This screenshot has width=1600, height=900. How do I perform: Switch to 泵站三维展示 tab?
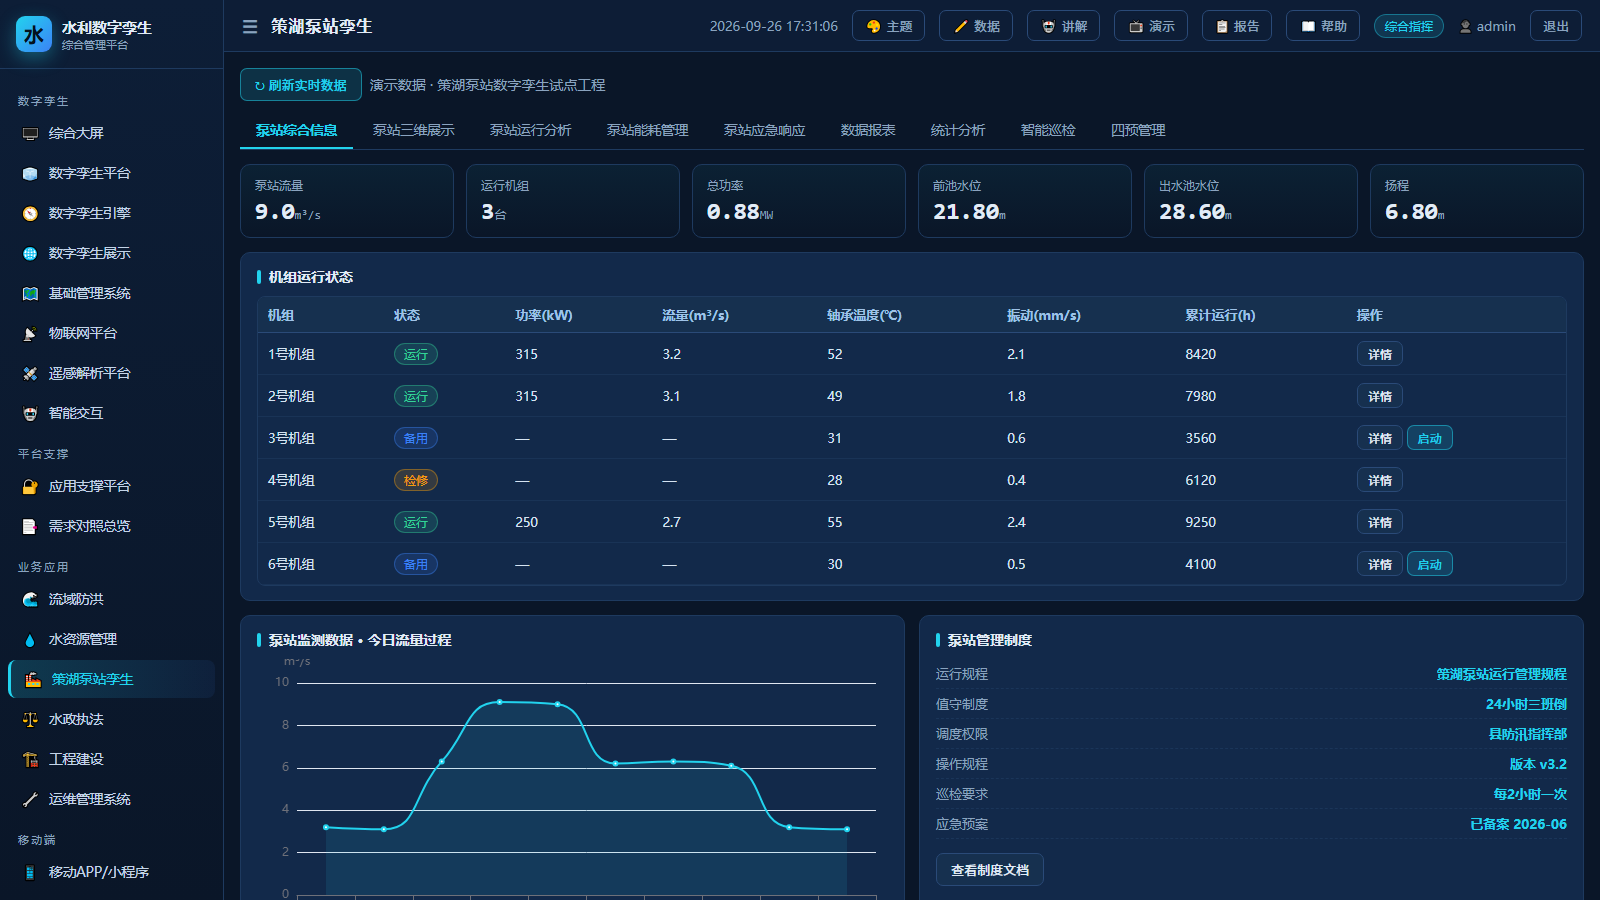[x=414, y=130]
